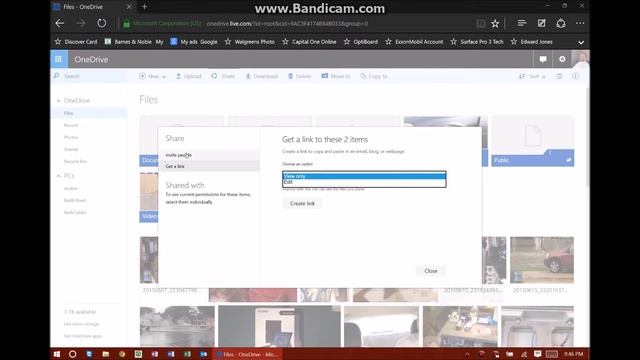Viewport: 640px width, 360px height.
Task: Open the Sort dropdown
Action: (x=532, y=76)
